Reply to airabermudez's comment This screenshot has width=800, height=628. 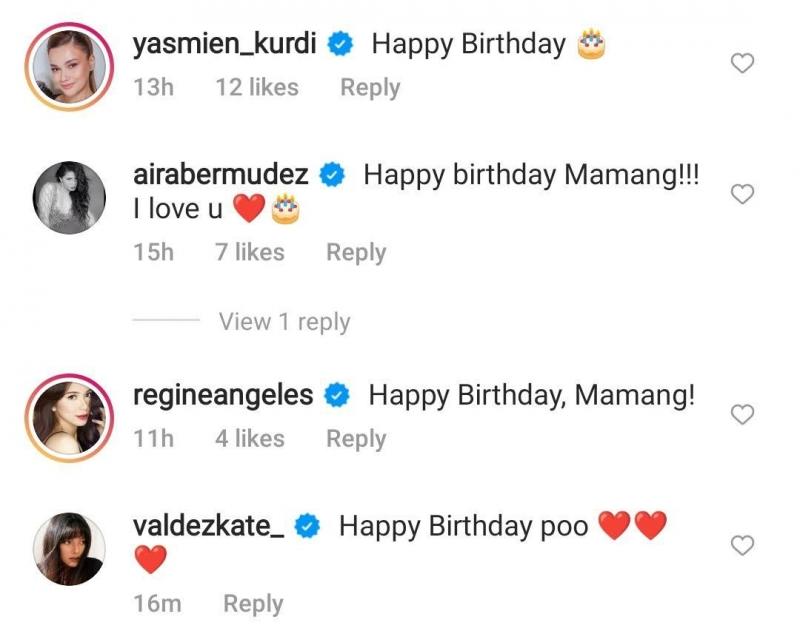point(356,253)
